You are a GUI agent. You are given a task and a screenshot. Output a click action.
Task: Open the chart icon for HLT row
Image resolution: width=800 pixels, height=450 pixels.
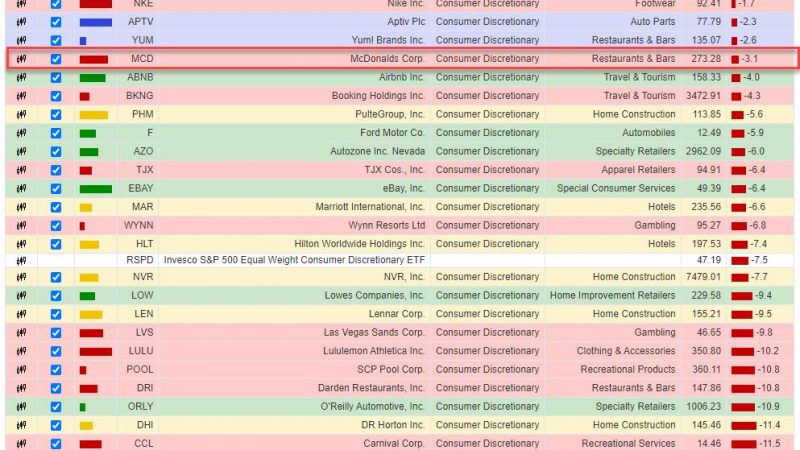click(x=21, y=244)
